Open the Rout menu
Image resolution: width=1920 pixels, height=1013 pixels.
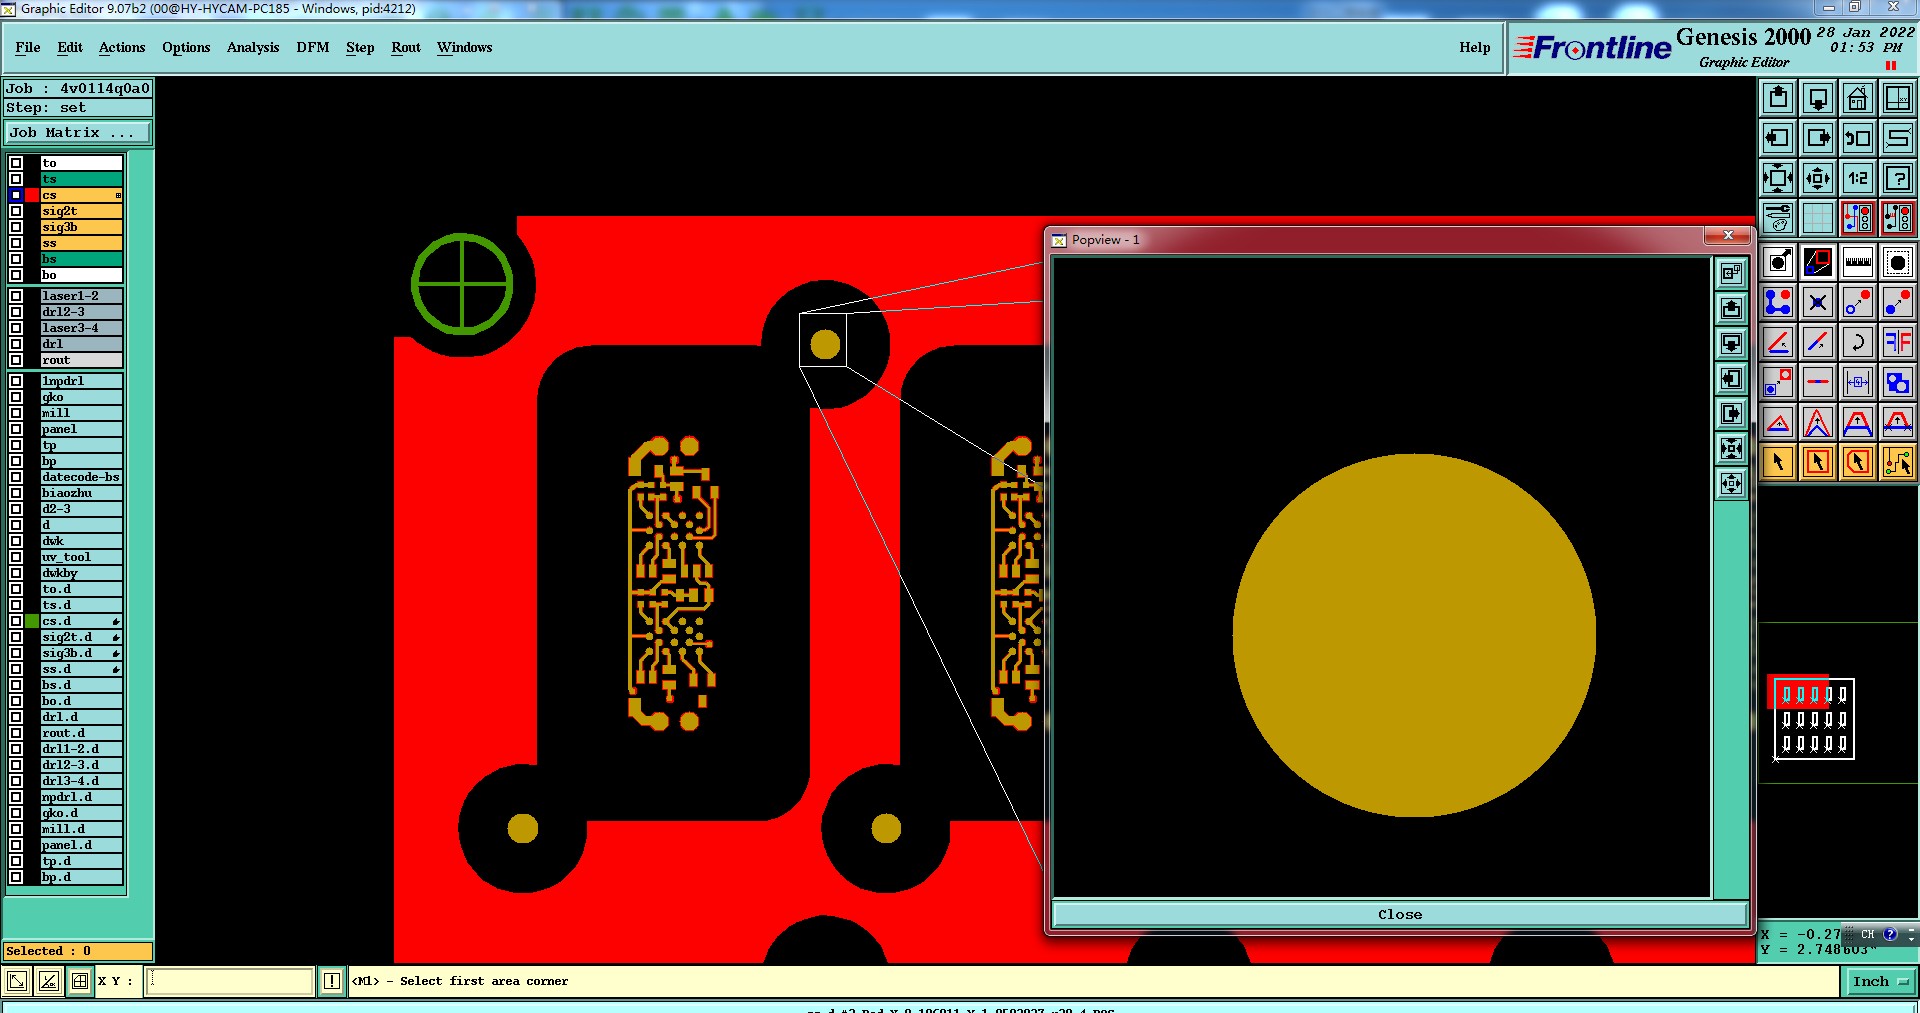[x=406, y=47]
